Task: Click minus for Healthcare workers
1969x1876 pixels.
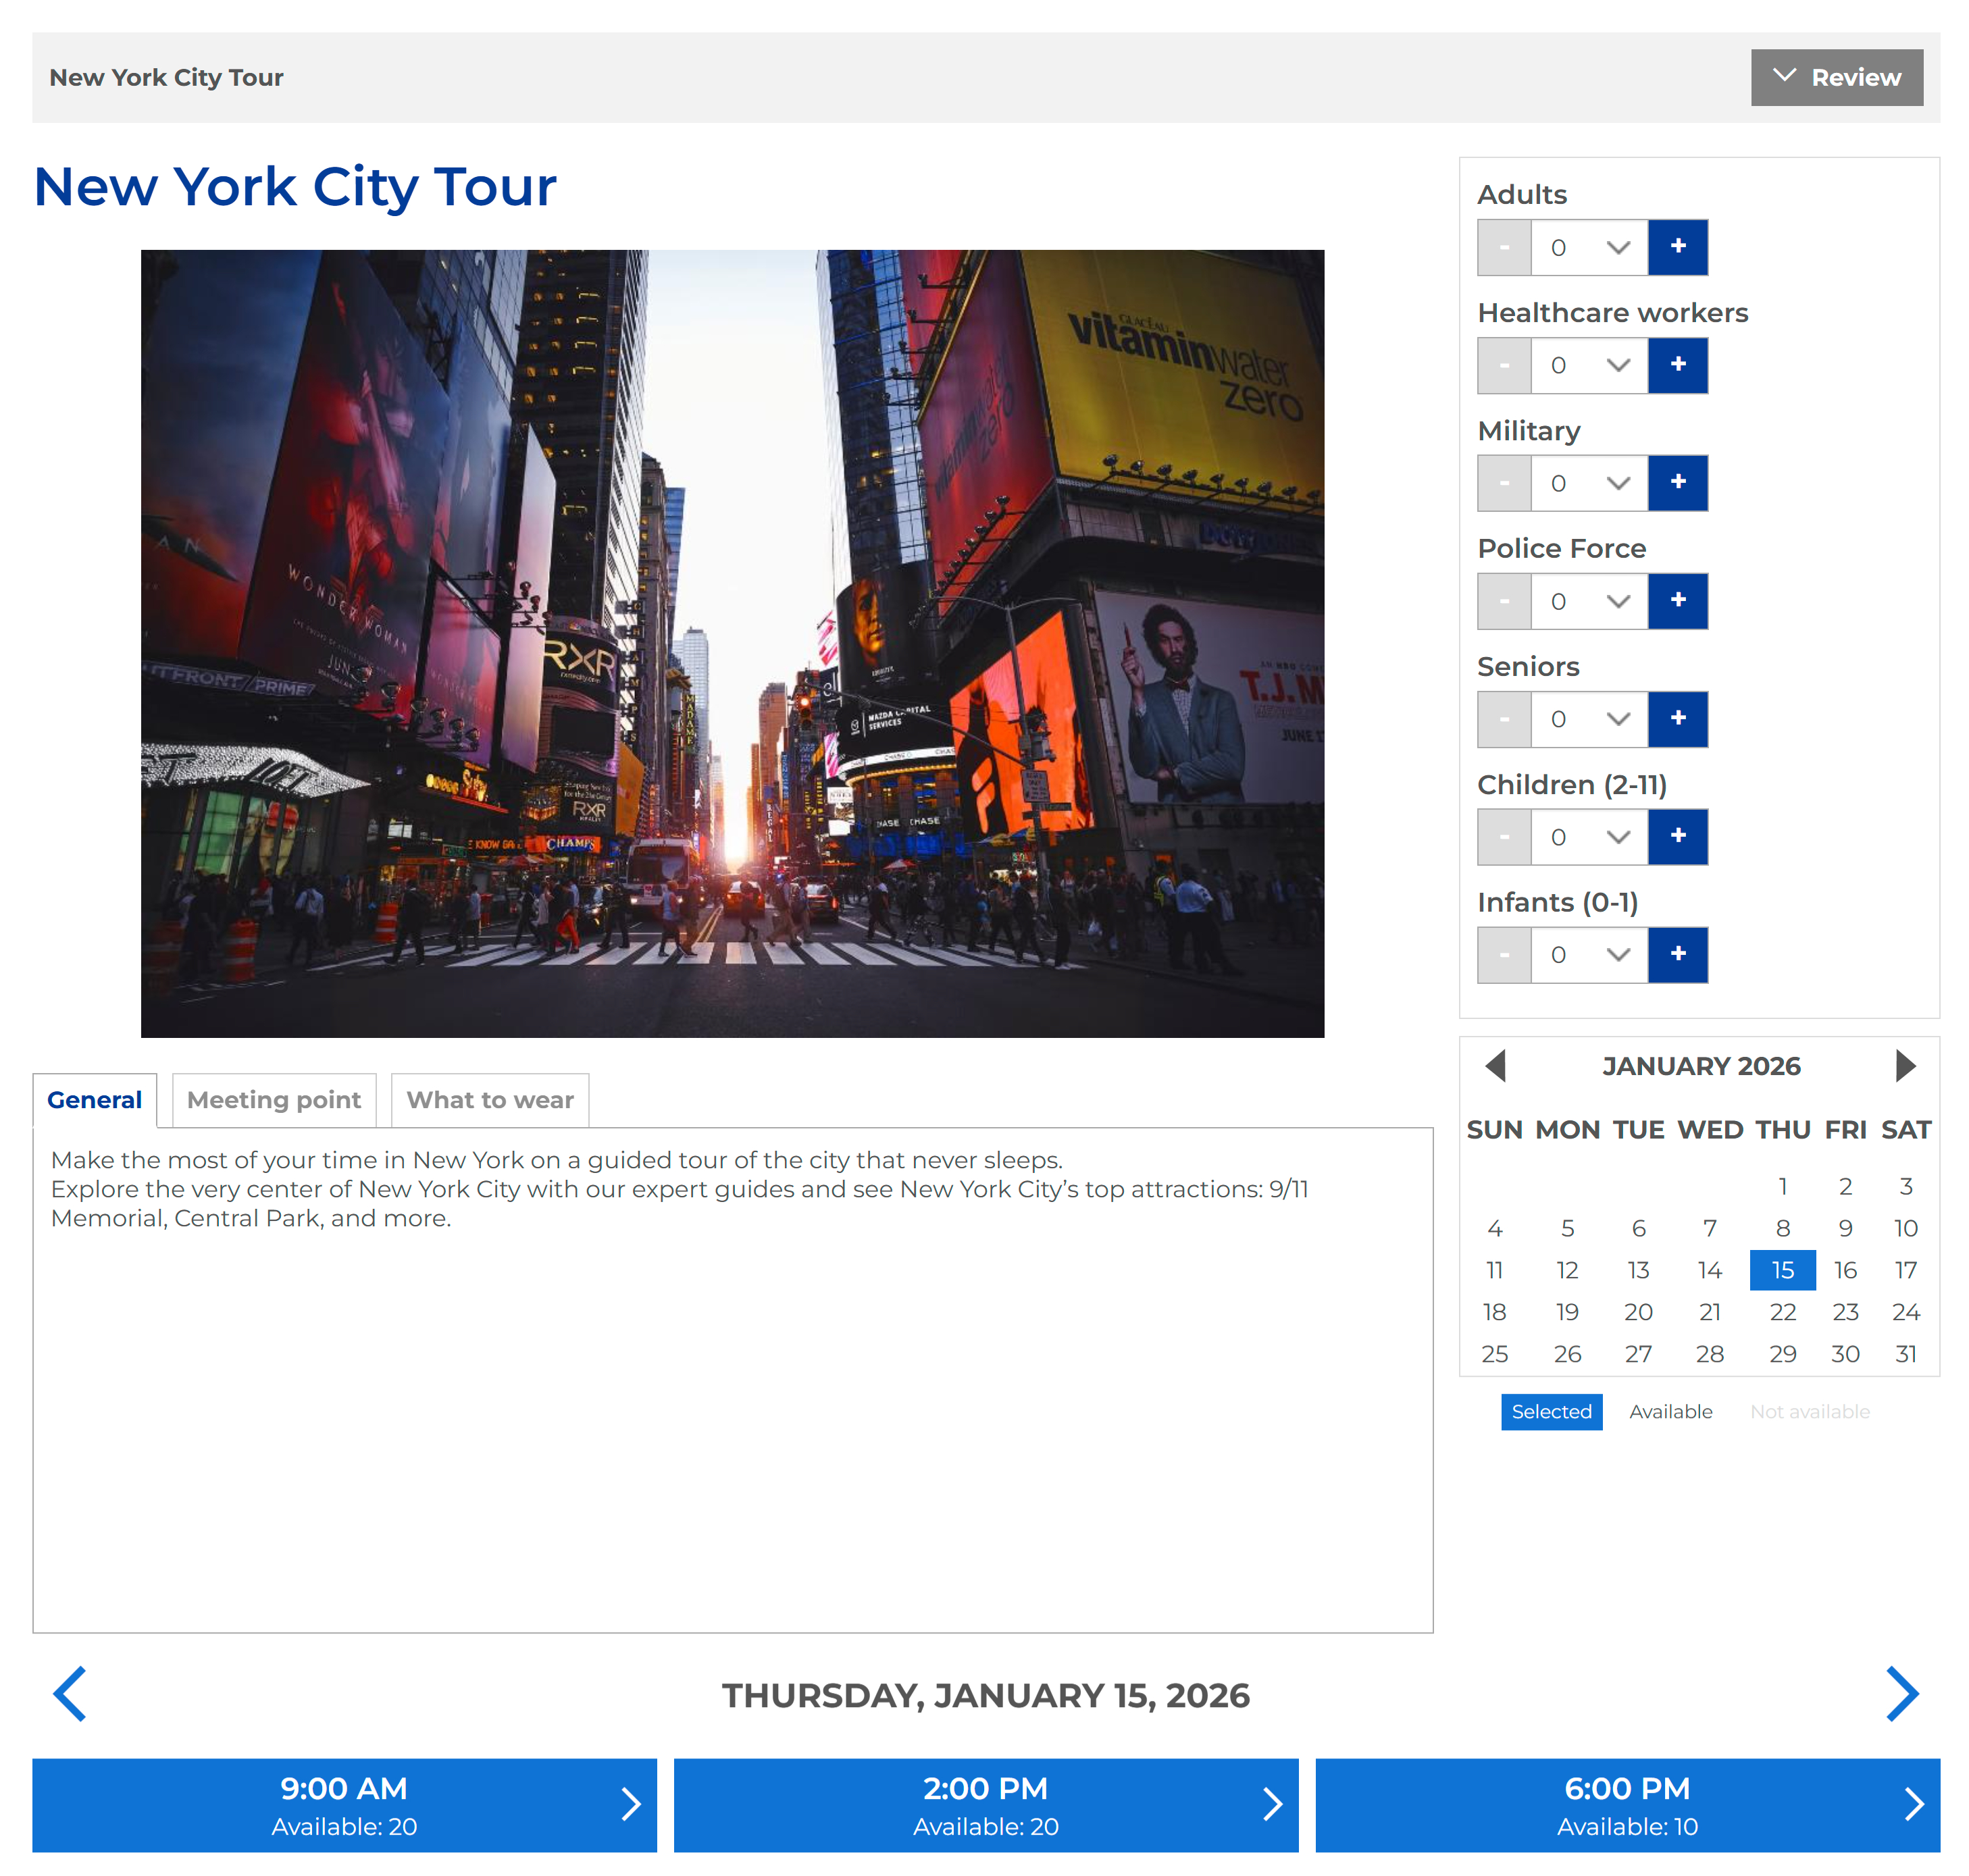Action: coord(1504,365)
